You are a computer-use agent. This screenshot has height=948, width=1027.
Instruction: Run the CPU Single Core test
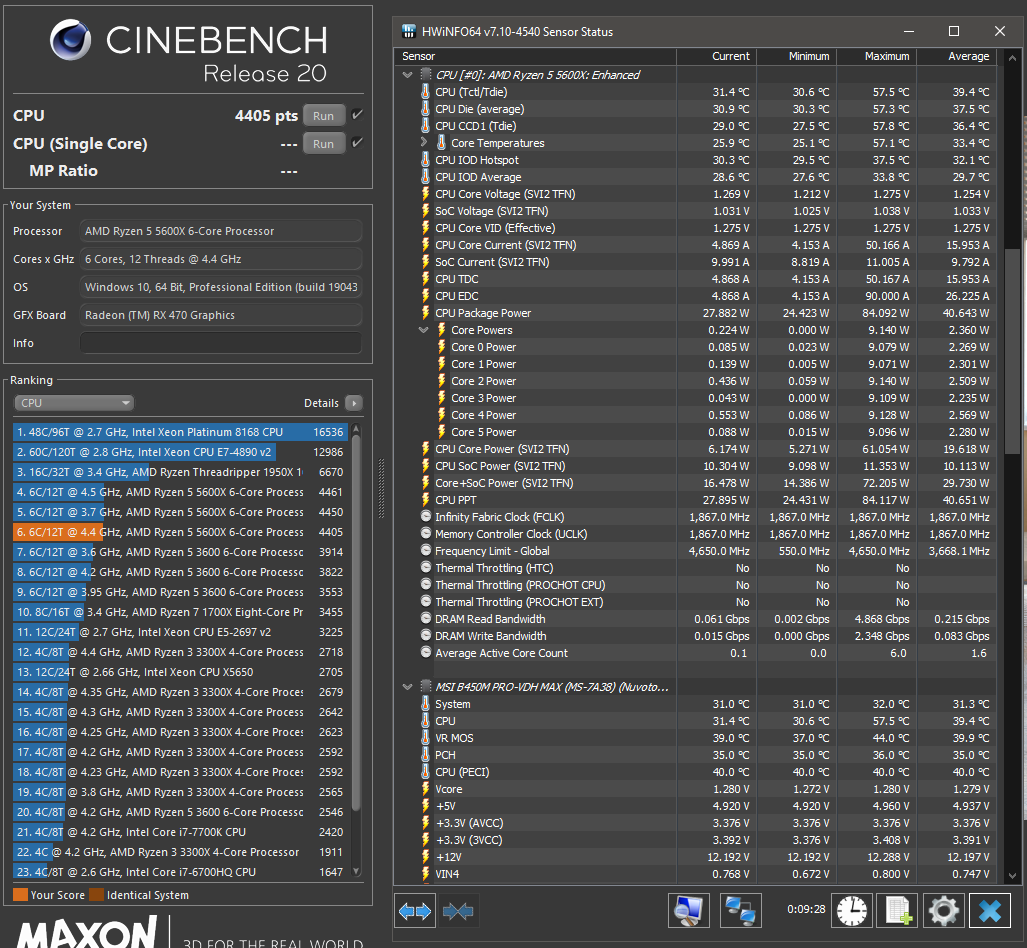(324, 144)
